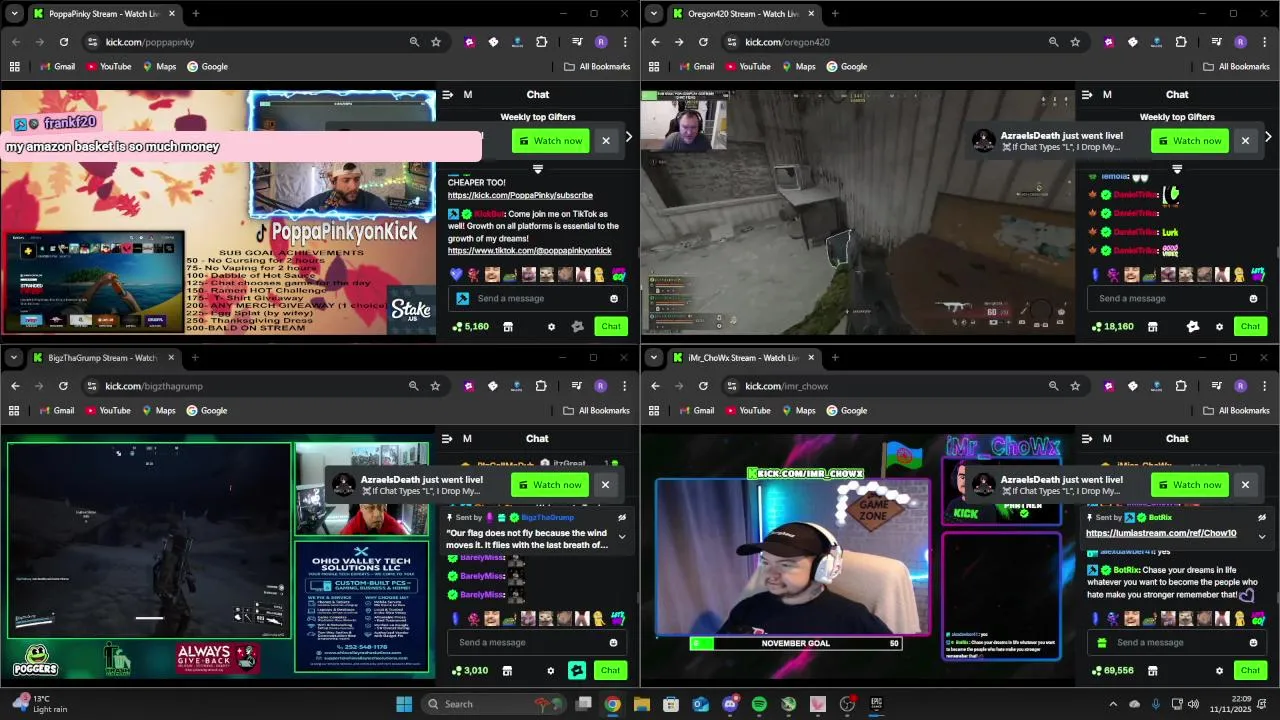Viewport: 1280px width, 720px height.
Task: Open the lumiastream.com/ref/Chow10 link
Action: click(1161, 534)
